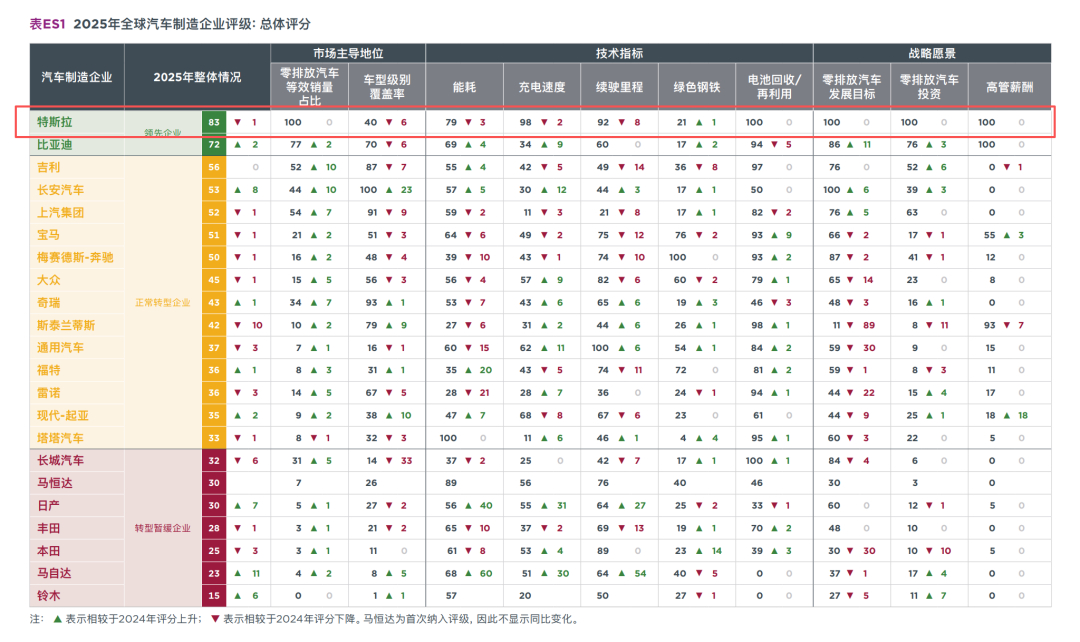
Task: Select the 战略愿景 header group
Action: [932, 53]
